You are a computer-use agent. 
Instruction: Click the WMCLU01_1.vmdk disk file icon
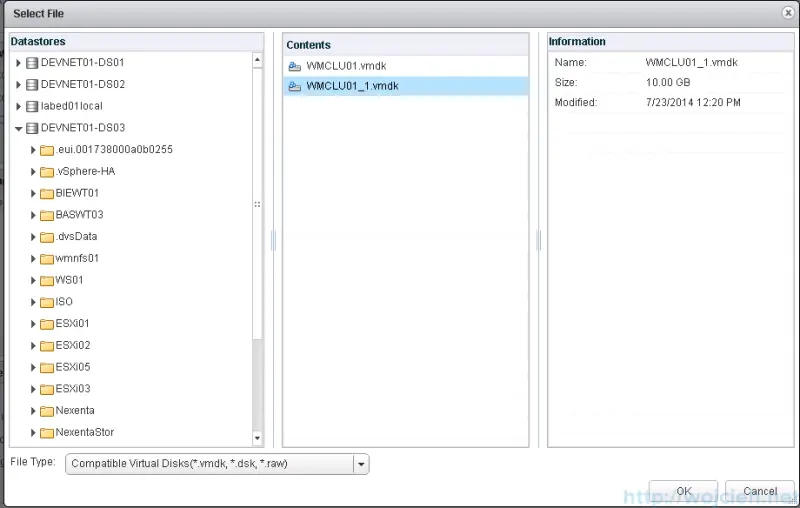pyautogui.click(x=294, y=87)
